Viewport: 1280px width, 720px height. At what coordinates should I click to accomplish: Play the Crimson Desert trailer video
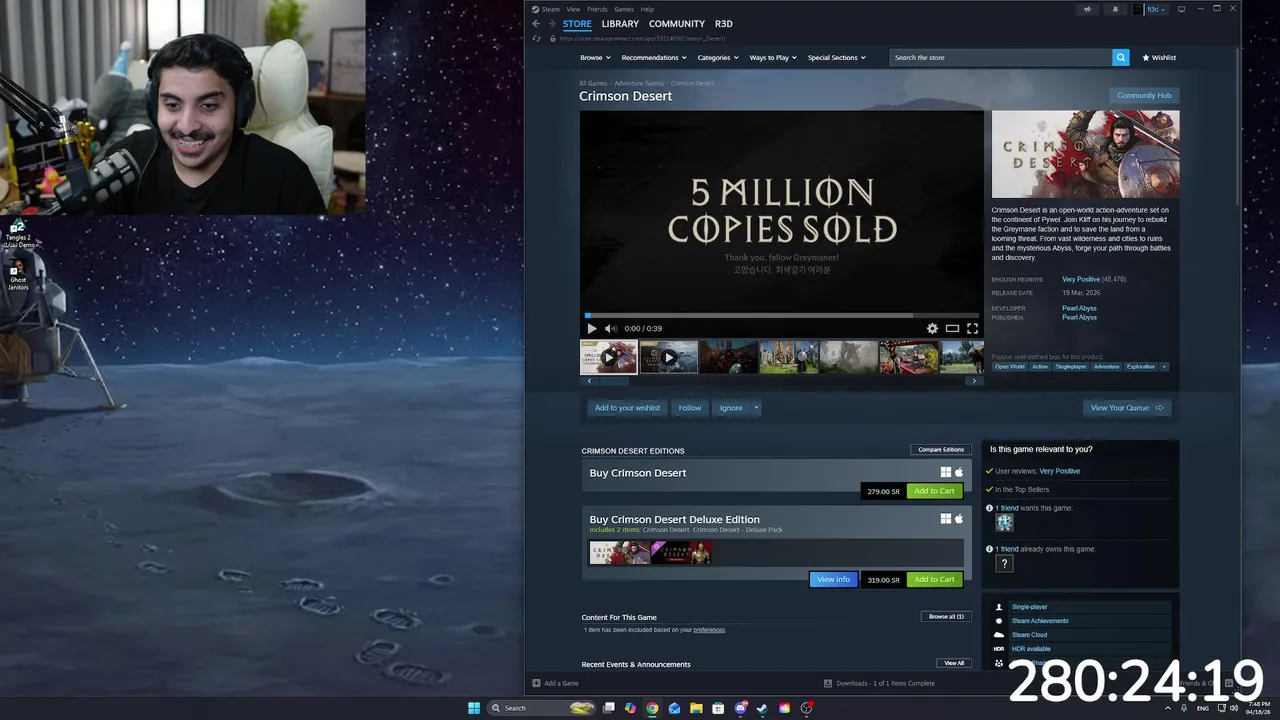click(591, 328)
